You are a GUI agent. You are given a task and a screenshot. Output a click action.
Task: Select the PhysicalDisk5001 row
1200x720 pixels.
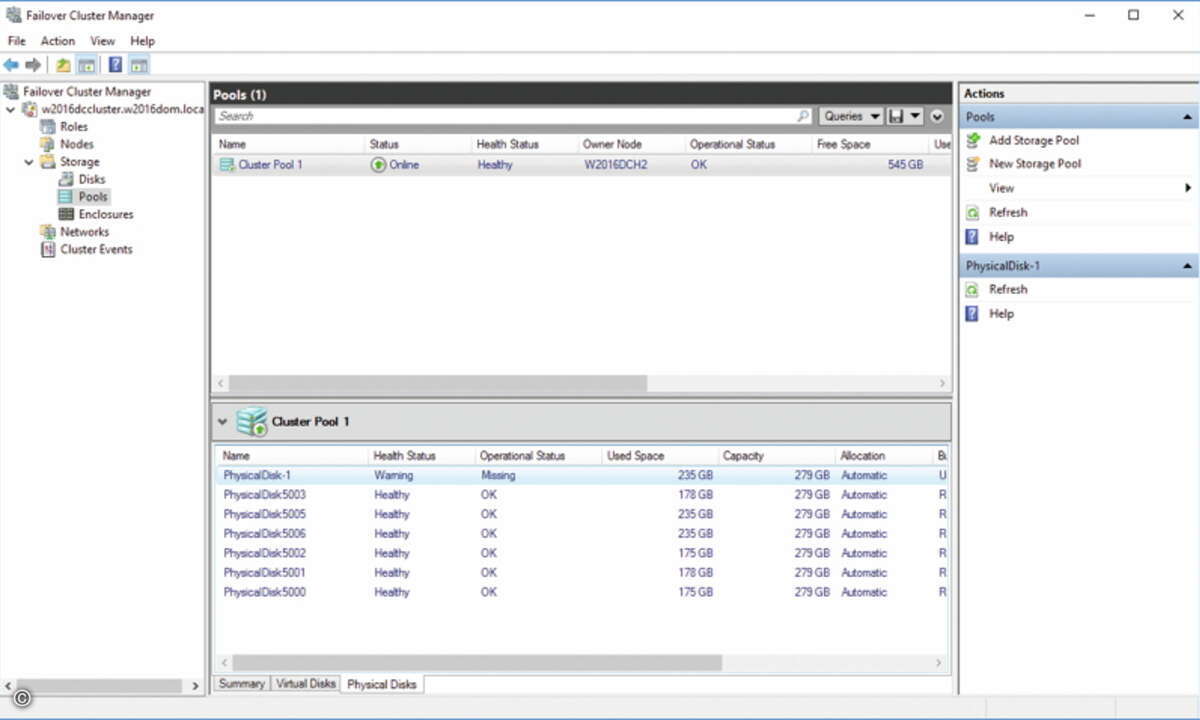pos(581,573)
